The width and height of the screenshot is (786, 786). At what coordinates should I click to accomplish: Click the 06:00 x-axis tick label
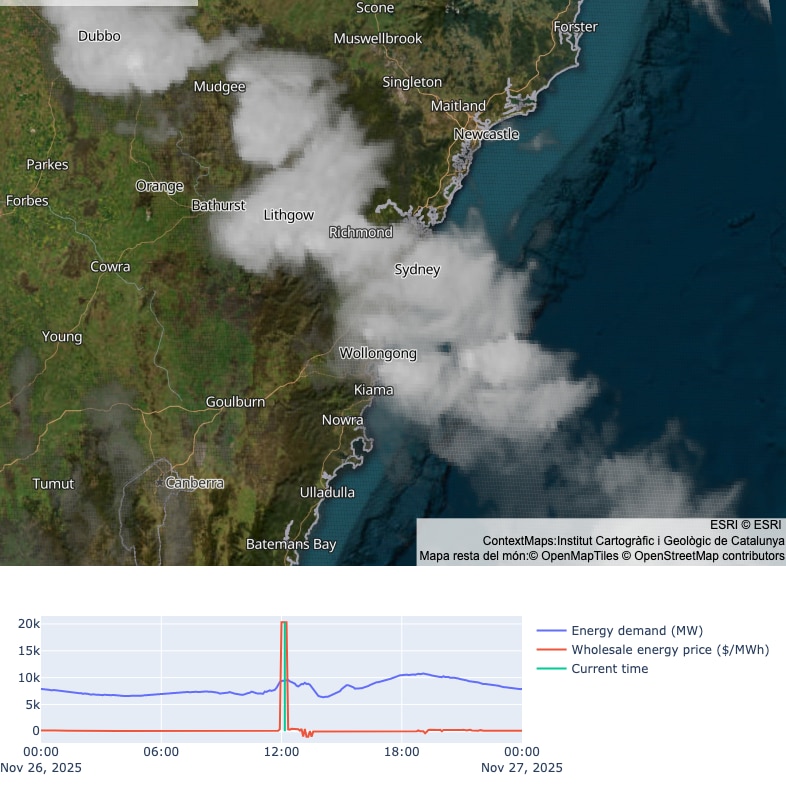click(x=161, y=752)
